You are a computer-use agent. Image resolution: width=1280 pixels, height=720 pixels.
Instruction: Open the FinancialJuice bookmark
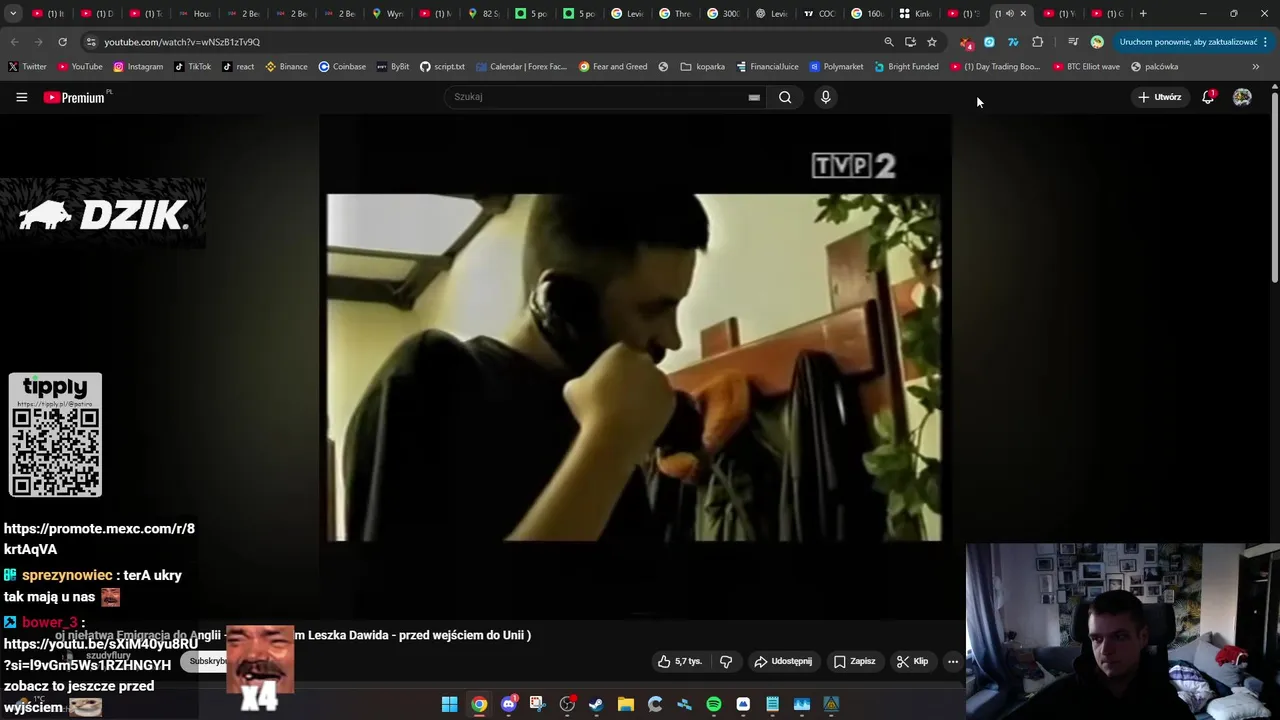767,67
